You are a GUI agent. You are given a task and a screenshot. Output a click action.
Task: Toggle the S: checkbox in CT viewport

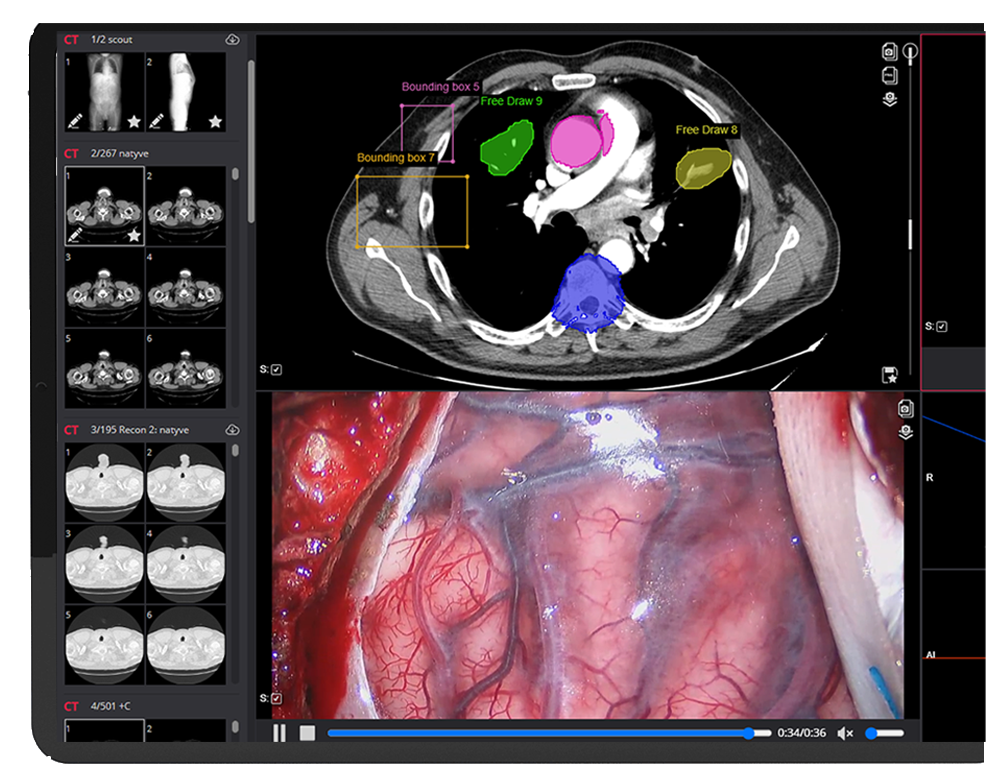pyautogui.click(x=276, y=369)
